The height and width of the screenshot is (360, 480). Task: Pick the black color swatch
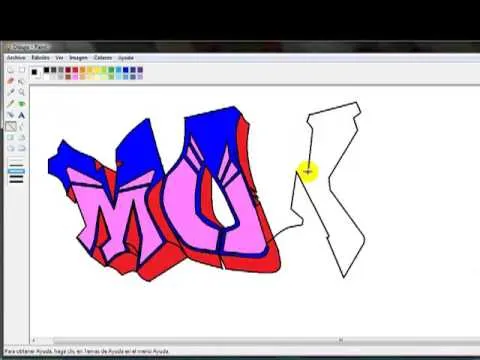[x=46, y=70]
